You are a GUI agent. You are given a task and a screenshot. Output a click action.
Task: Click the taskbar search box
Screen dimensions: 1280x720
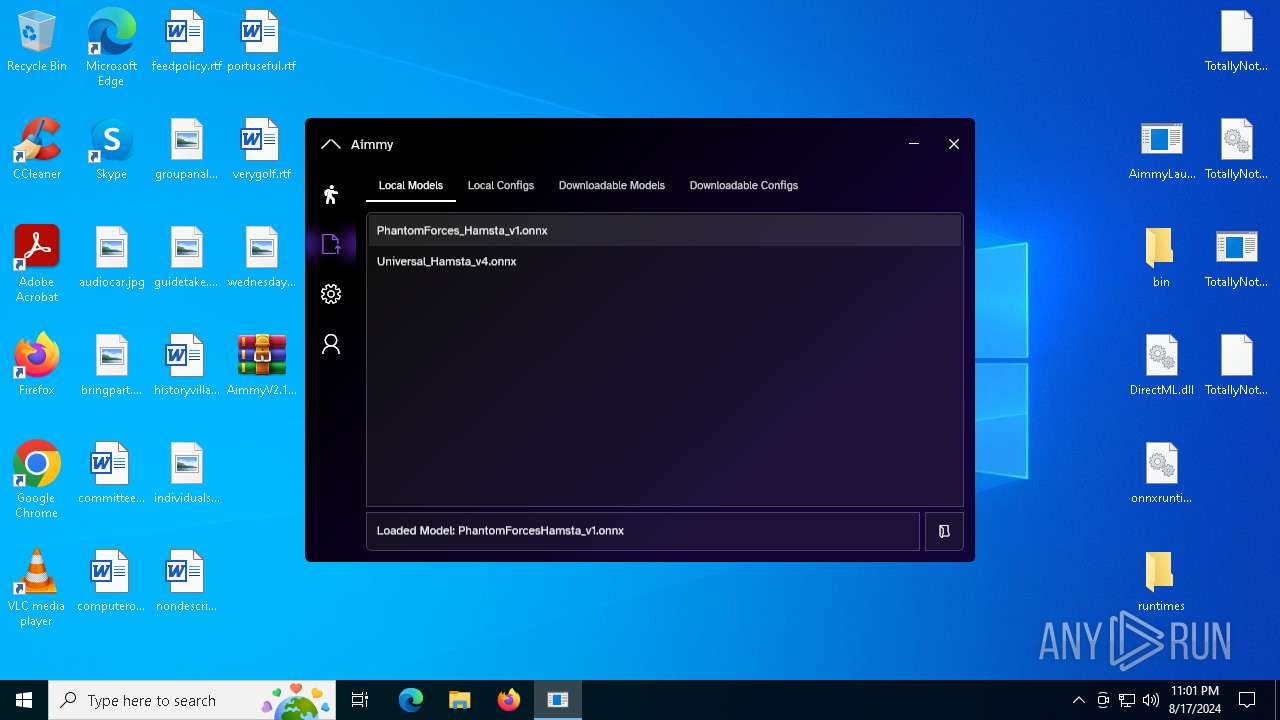point(192,700)
